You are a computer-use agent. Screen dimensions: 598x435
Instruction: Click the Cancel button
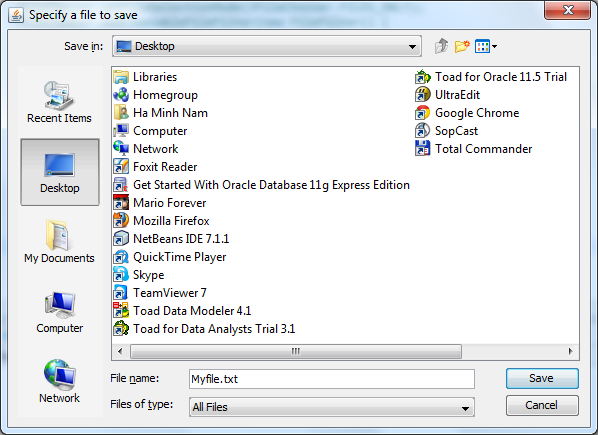coord(542,405)
